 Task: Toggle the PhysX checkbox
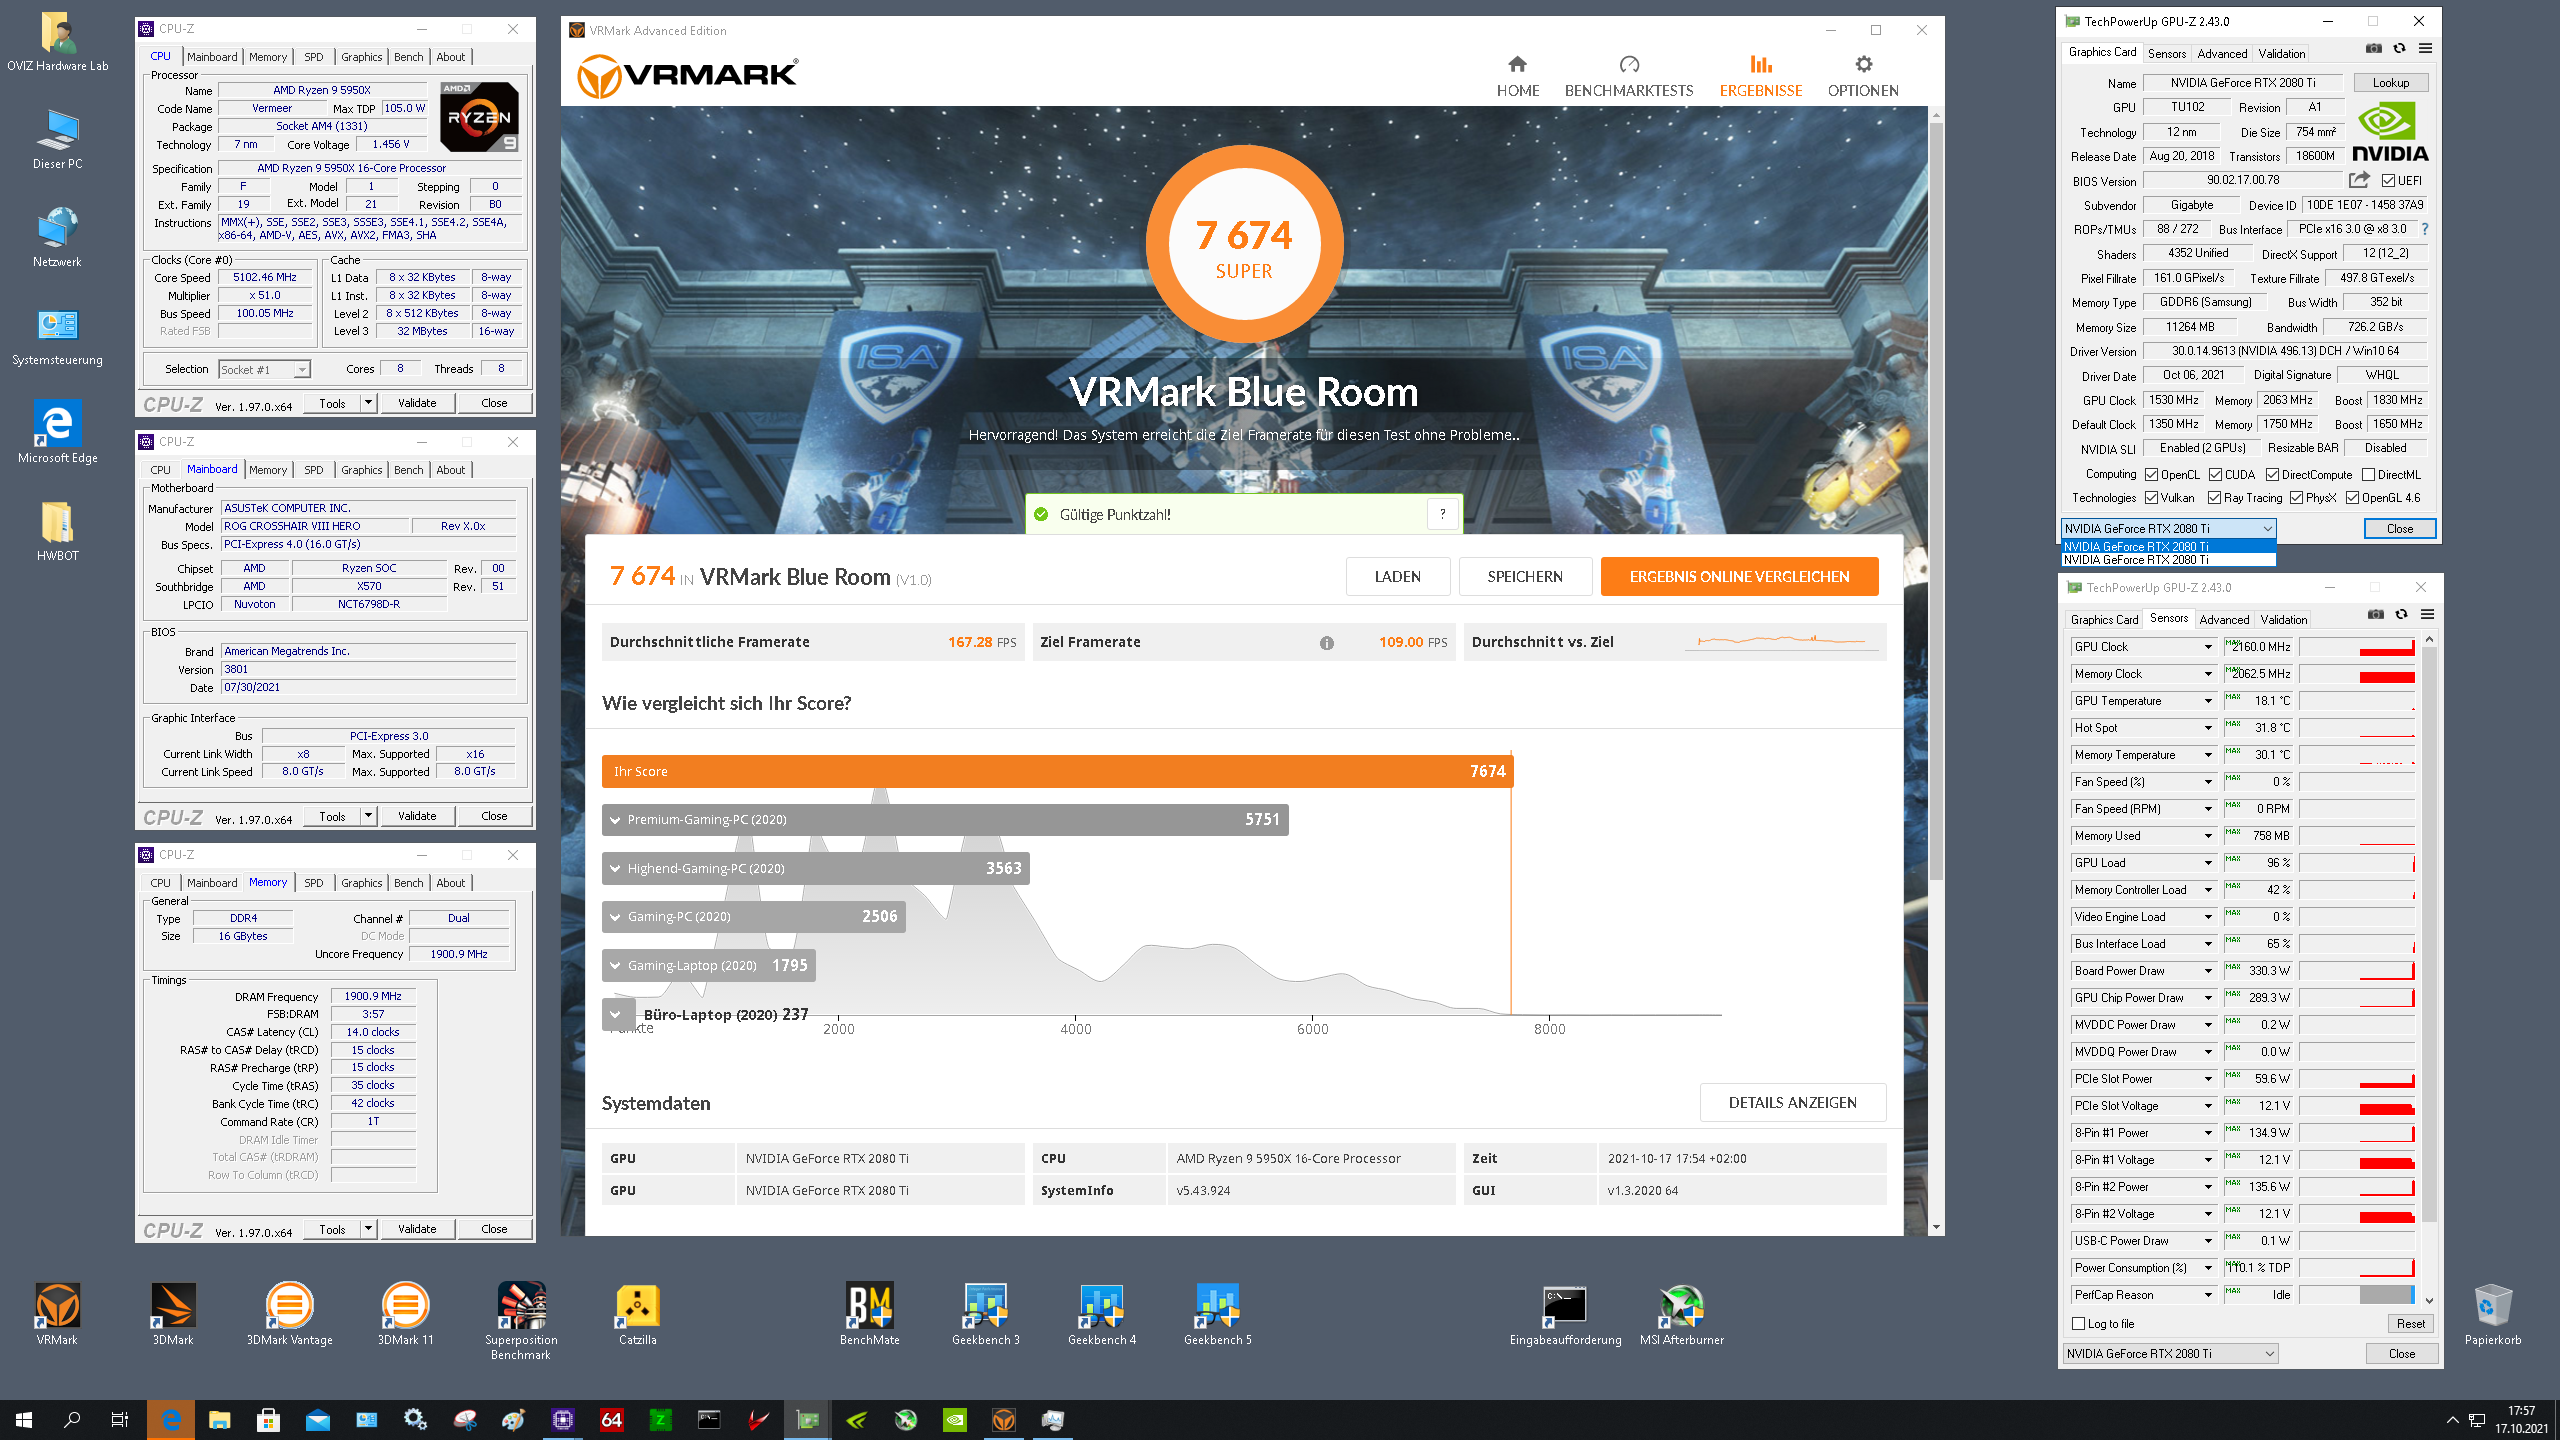click(2296, 498)
